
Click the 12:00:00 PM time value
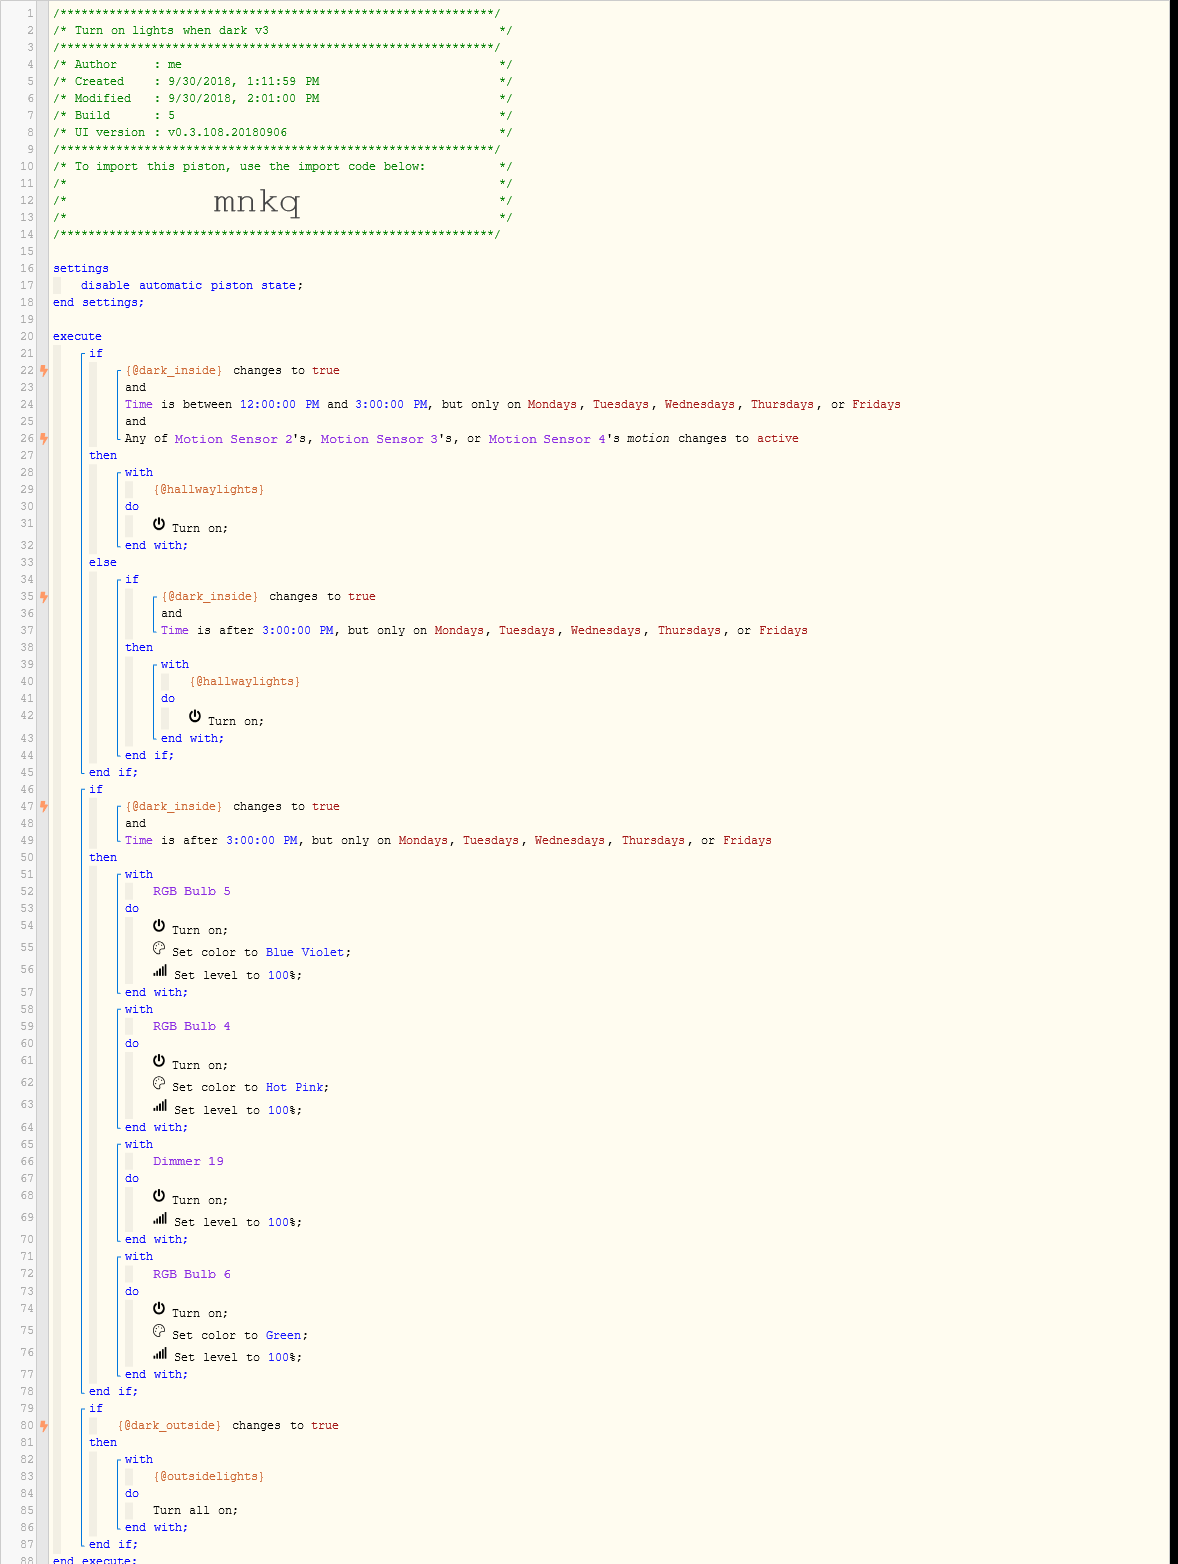point(279,404)
